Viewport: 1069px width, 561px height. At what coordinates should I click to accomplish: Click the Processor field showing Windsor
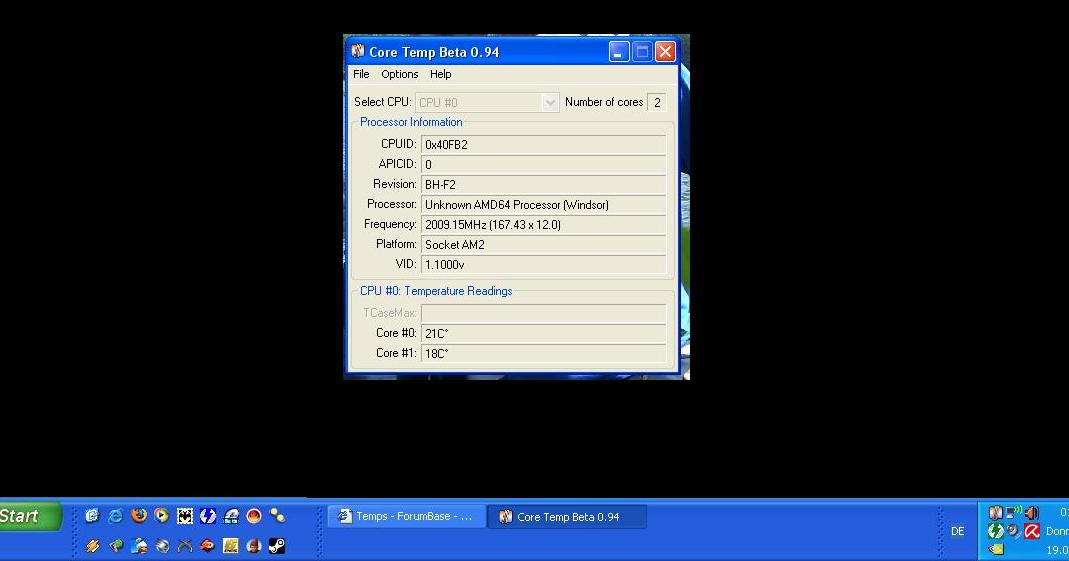pyautogui.click(x=543, y=204)
